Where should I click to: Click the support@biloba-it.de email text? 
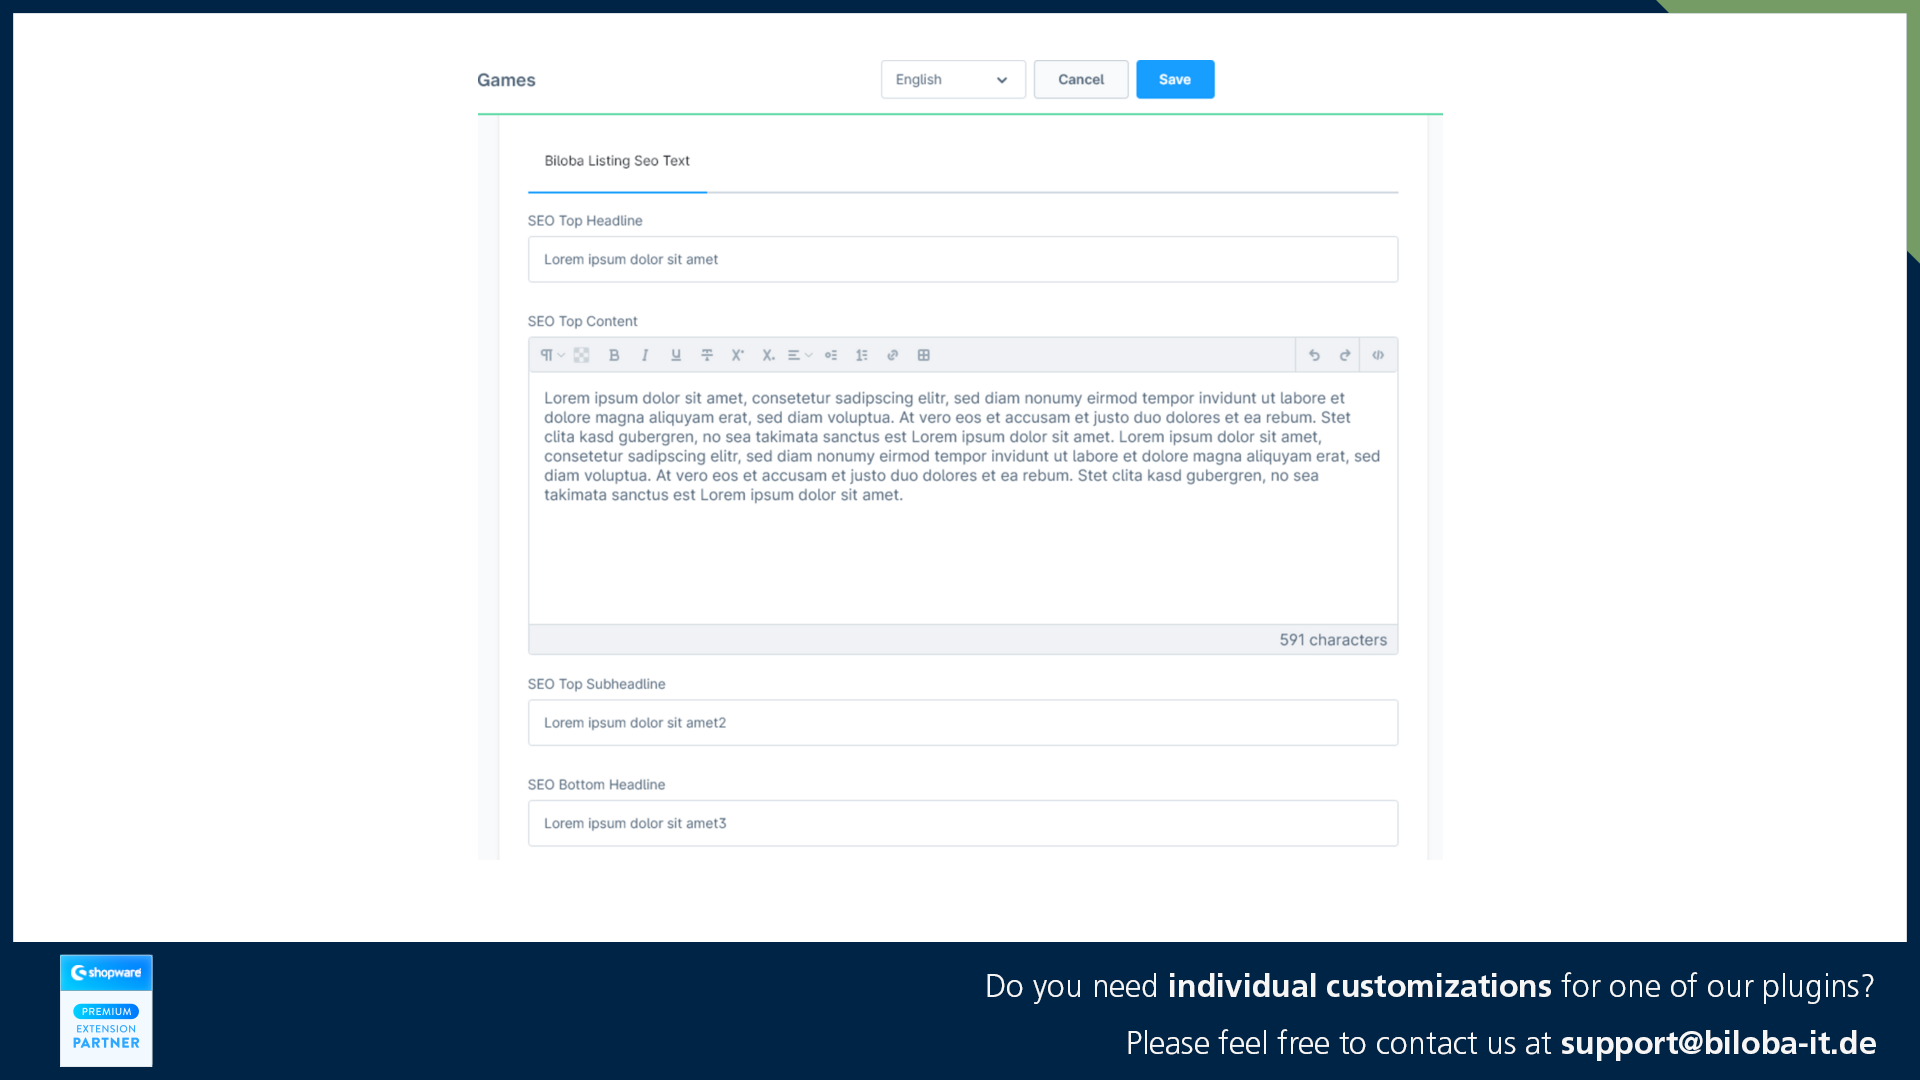tap(1718, 1043)
